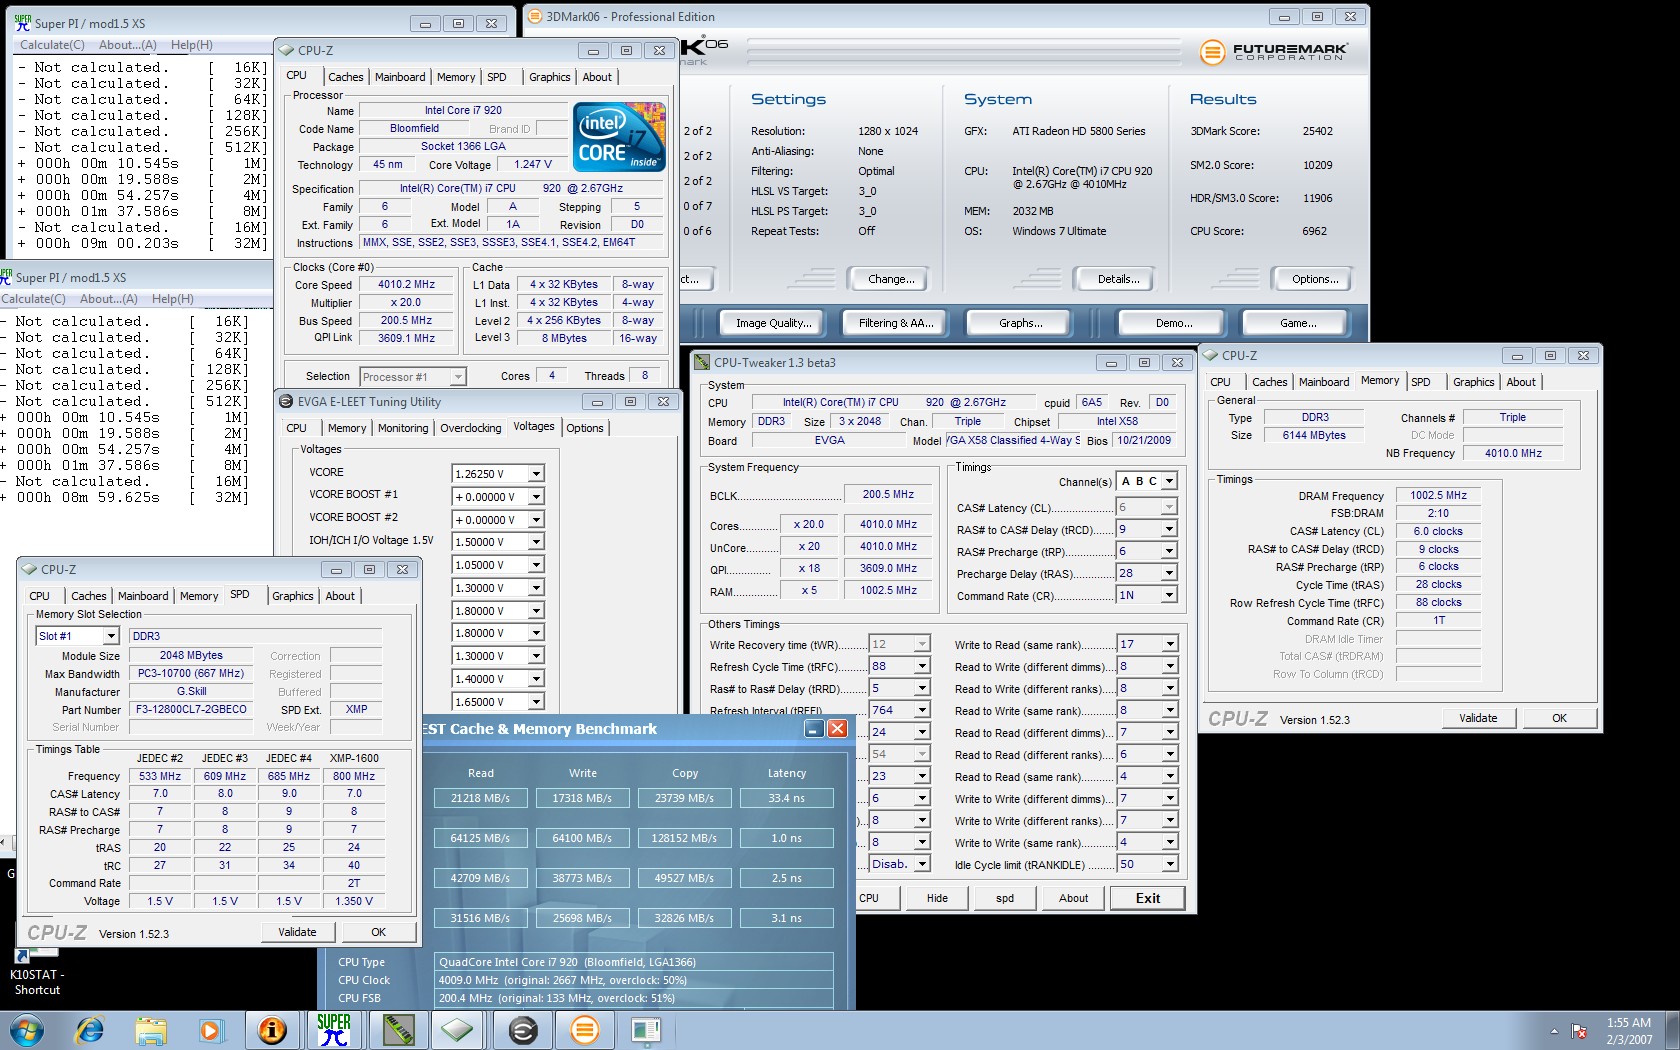Switch to CPU-Z chip taskbar icon
The height and width of the screenshot is (1050, 1680).
click(x=458, y=1029)
